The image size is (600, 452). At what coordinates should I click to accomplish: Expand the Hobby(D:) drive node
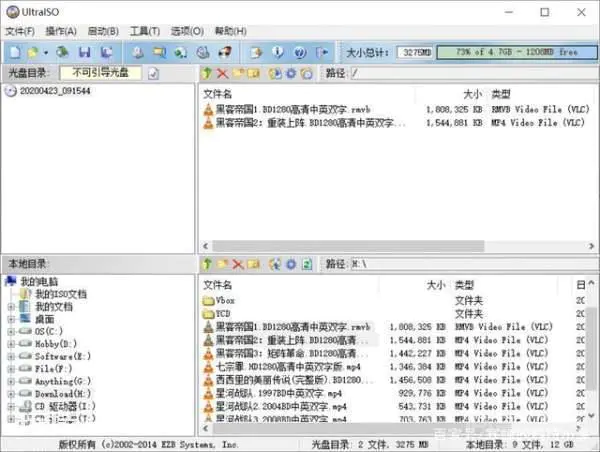pyautogui.click(x=11, y=344)
